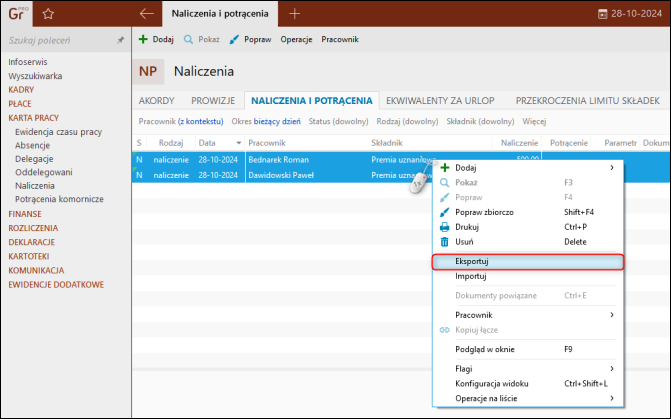
Task: Click the printer icon beside Drukuj
Action: 445,227
